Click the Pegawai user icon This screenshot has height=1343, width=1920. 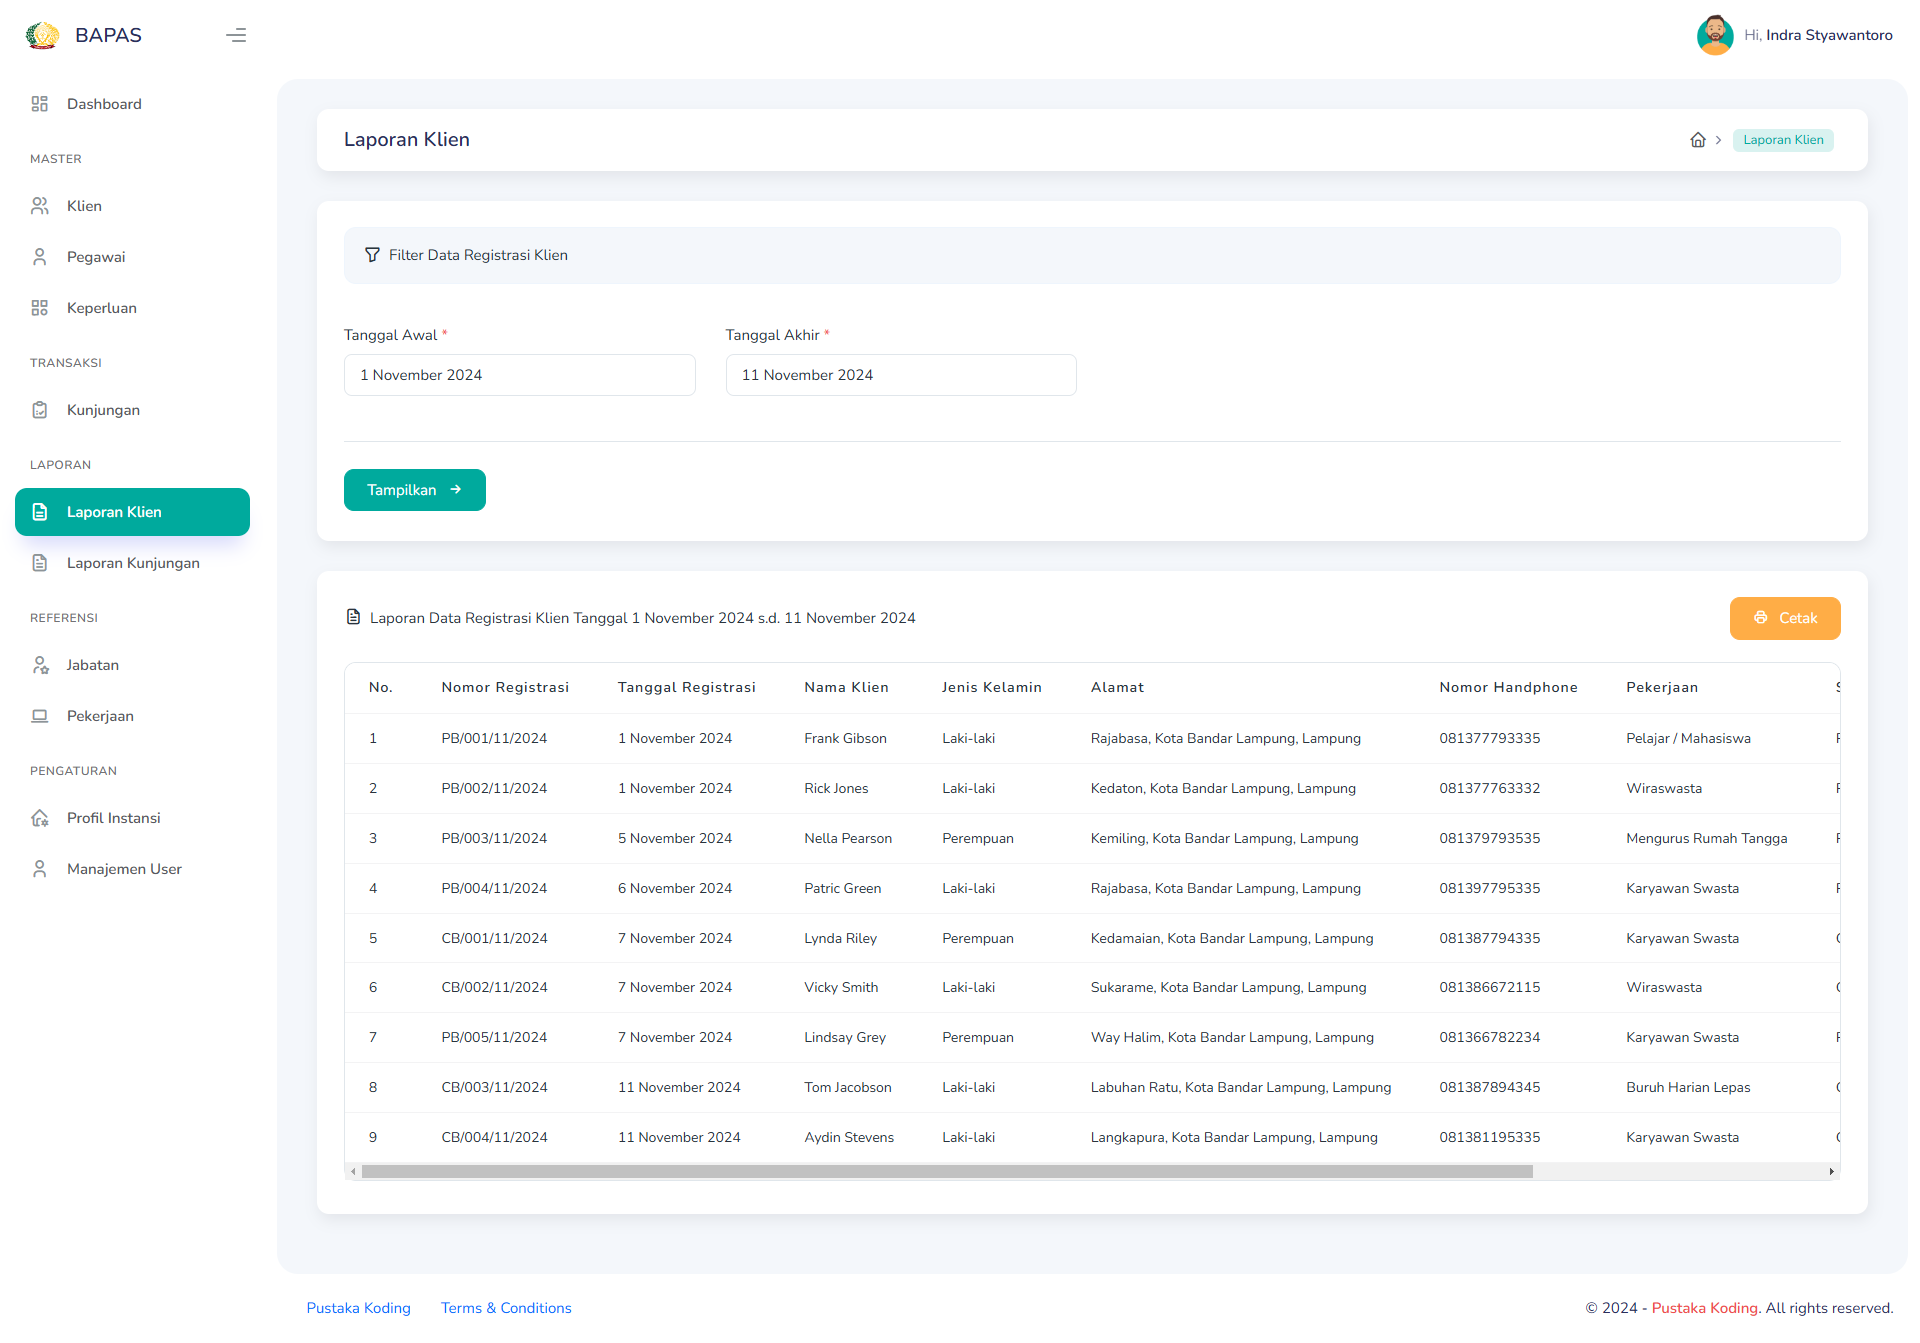tap(40, 256)
